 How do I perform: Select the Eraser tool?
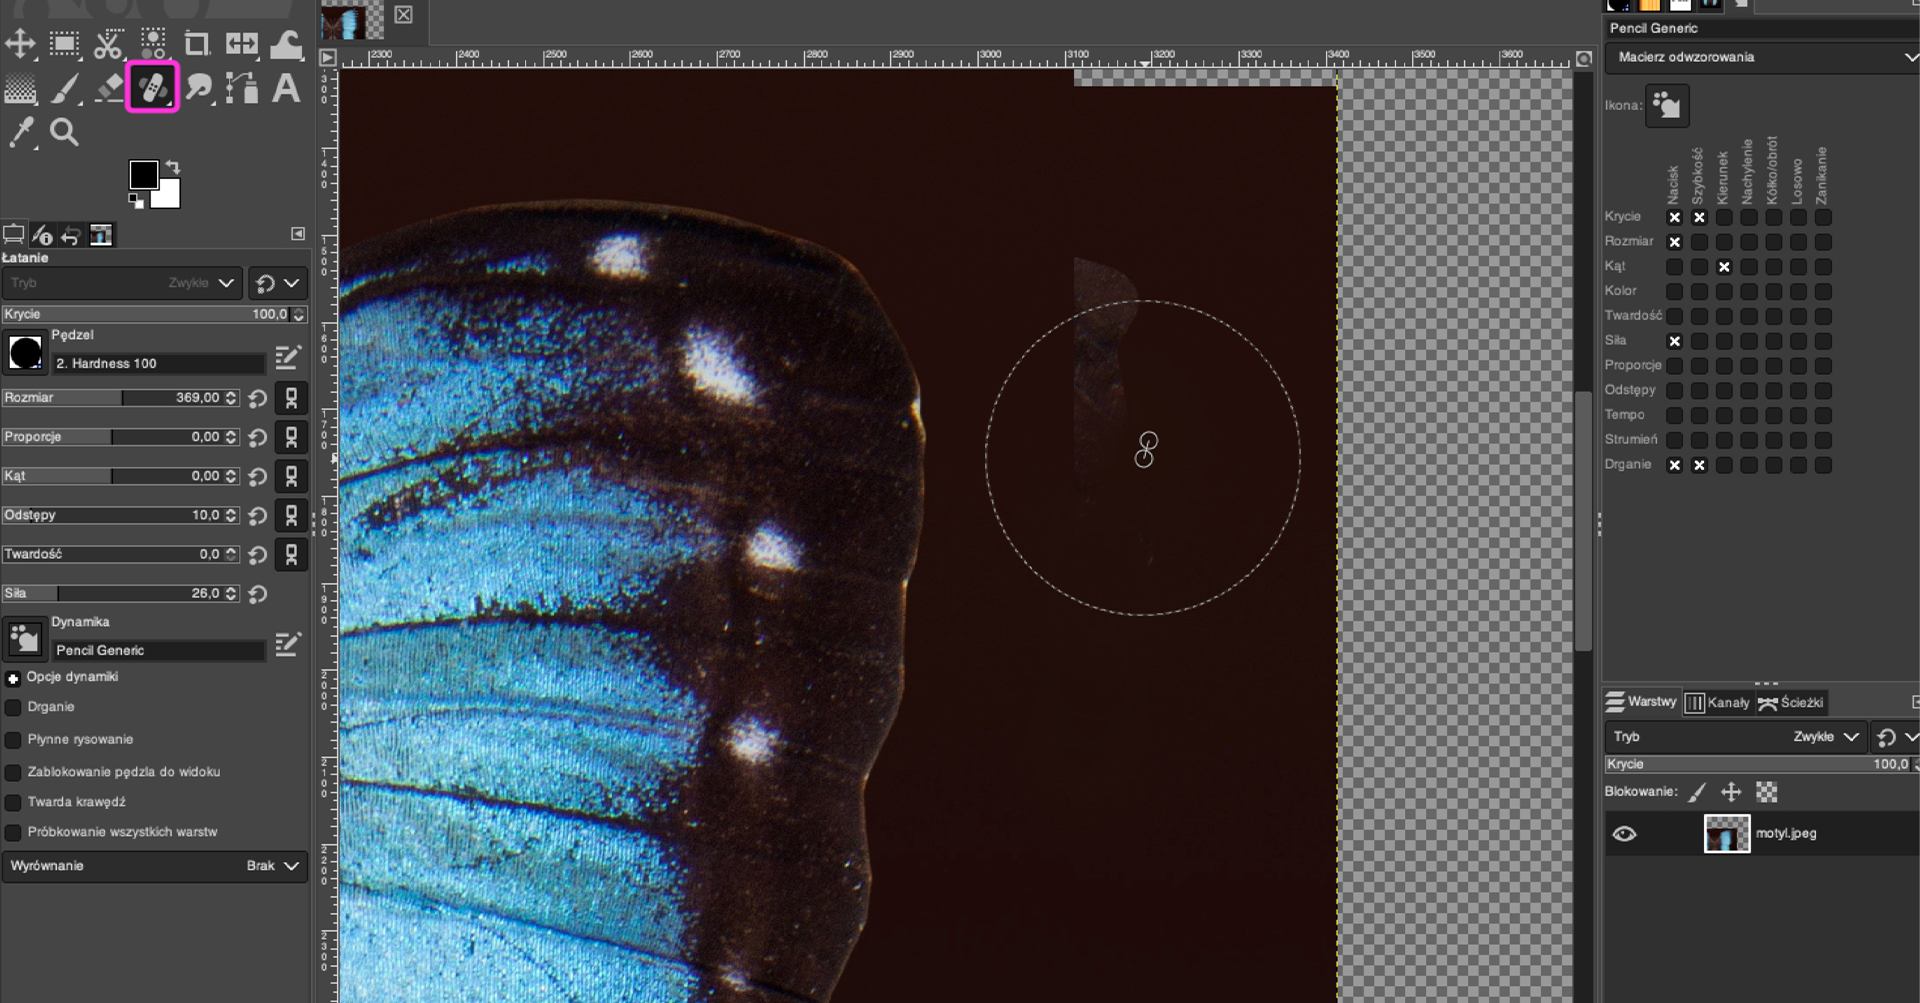point(109,89)
